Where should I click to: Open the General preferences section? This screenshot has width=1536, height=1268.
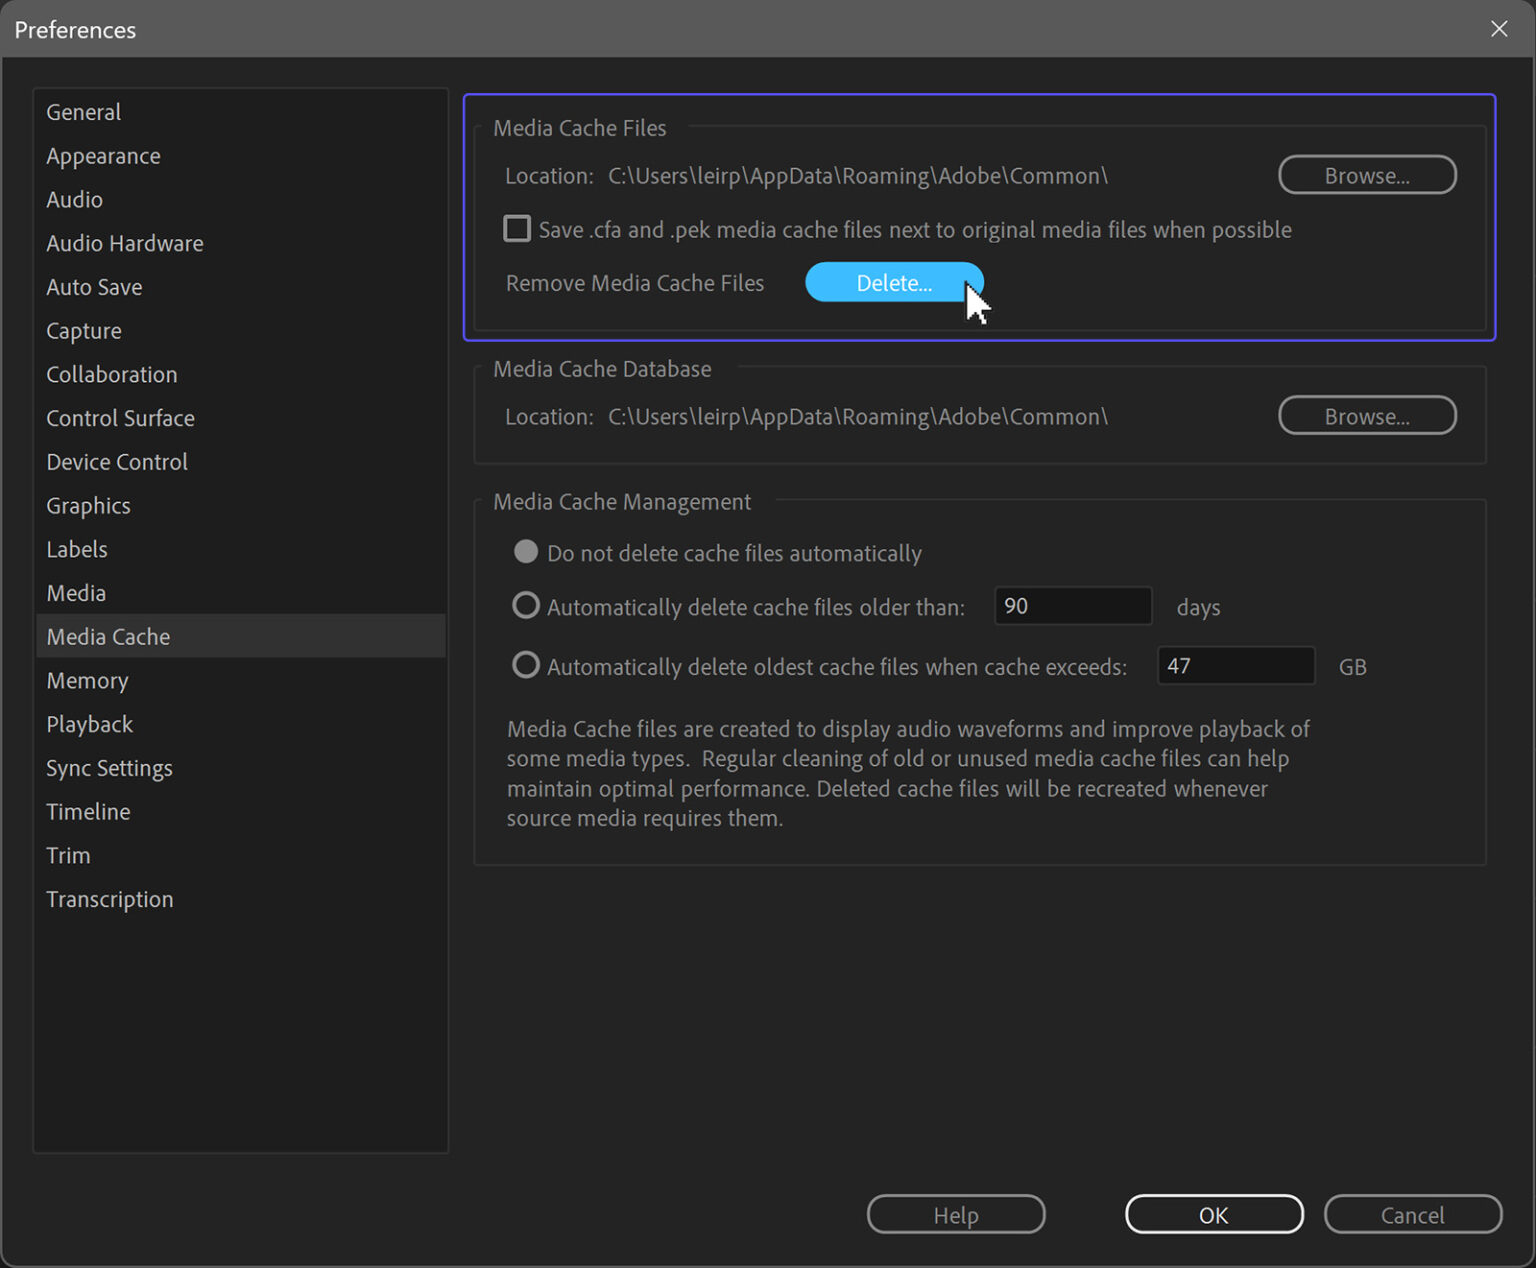tap(83, 112)
